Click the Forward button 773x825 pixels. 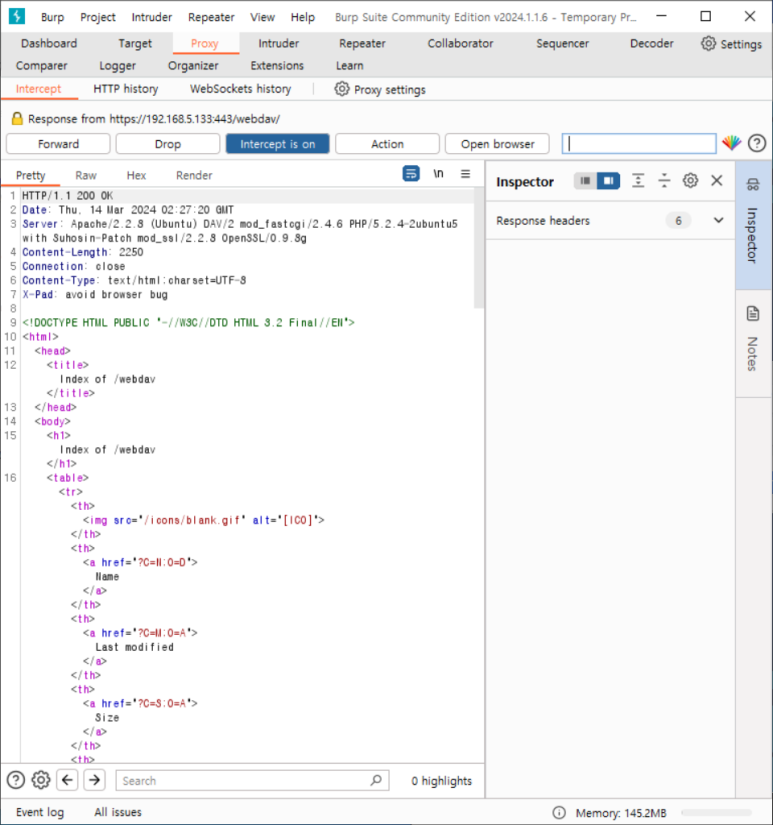(x=58, y=144)
